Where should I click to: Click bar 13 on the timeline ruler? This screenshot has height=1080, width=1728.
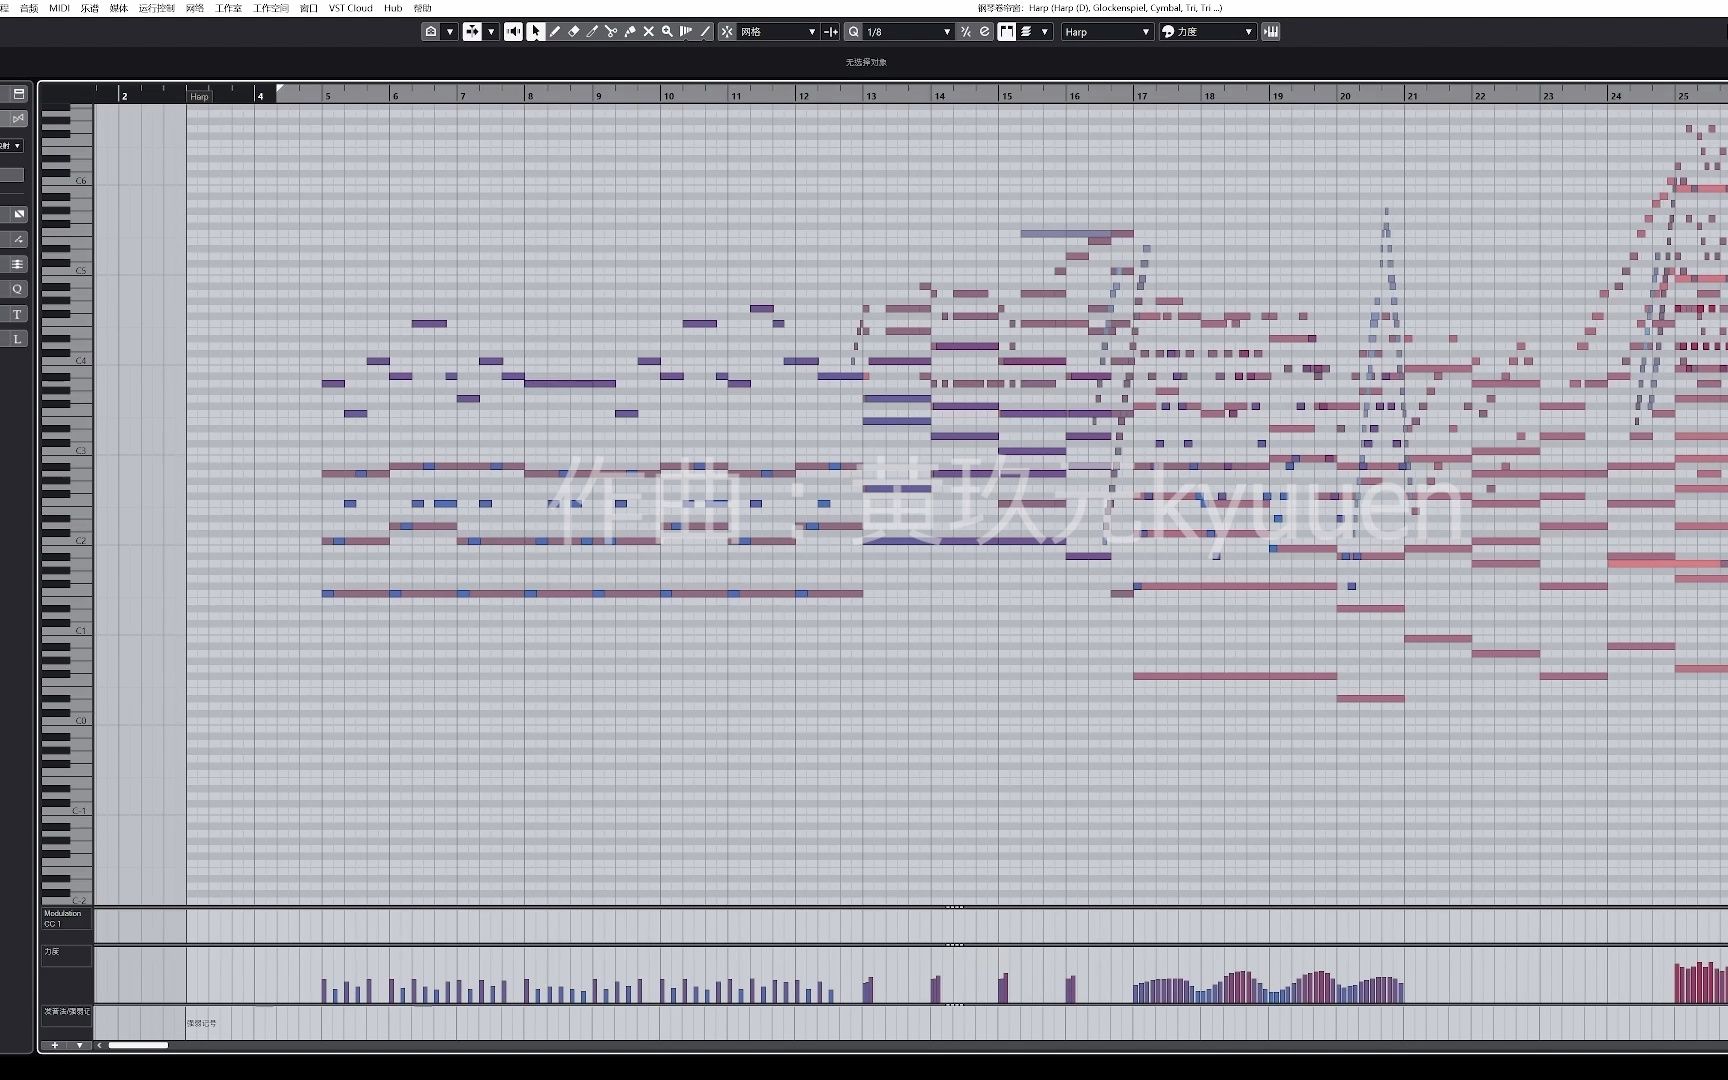coord(871,96)
